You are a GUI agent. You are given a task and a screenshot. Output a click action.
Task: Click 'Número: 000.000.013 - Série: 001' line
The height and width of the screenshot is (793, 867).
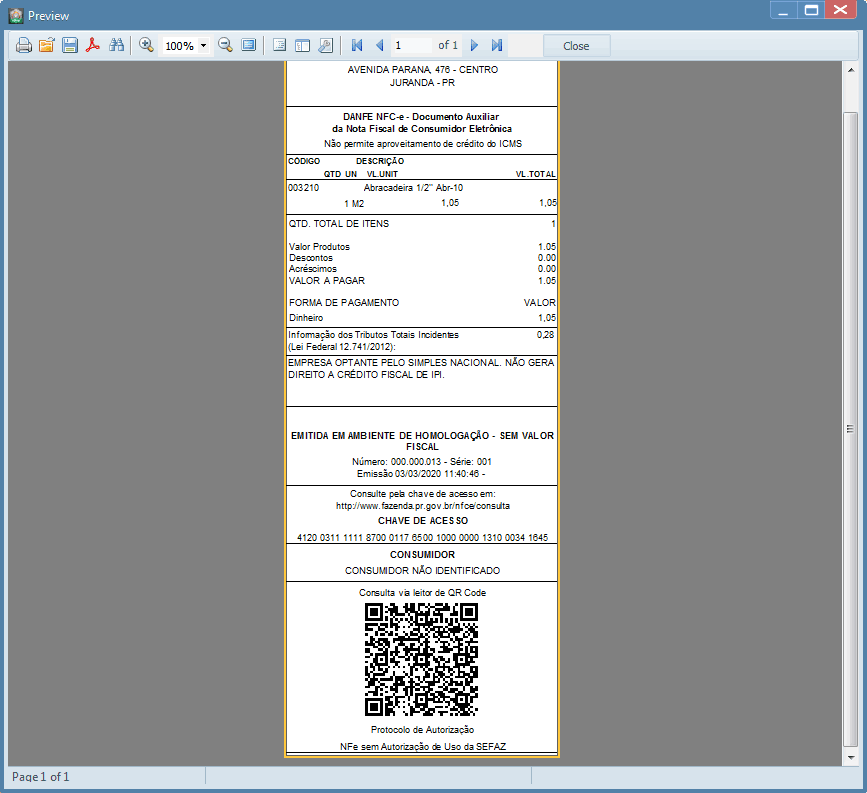click(x=422, y=462)
